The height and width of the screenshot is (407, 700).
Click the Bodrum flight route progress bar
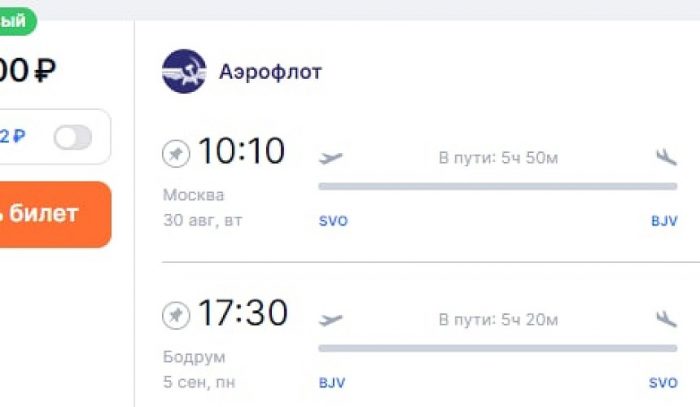pos(497,348)
